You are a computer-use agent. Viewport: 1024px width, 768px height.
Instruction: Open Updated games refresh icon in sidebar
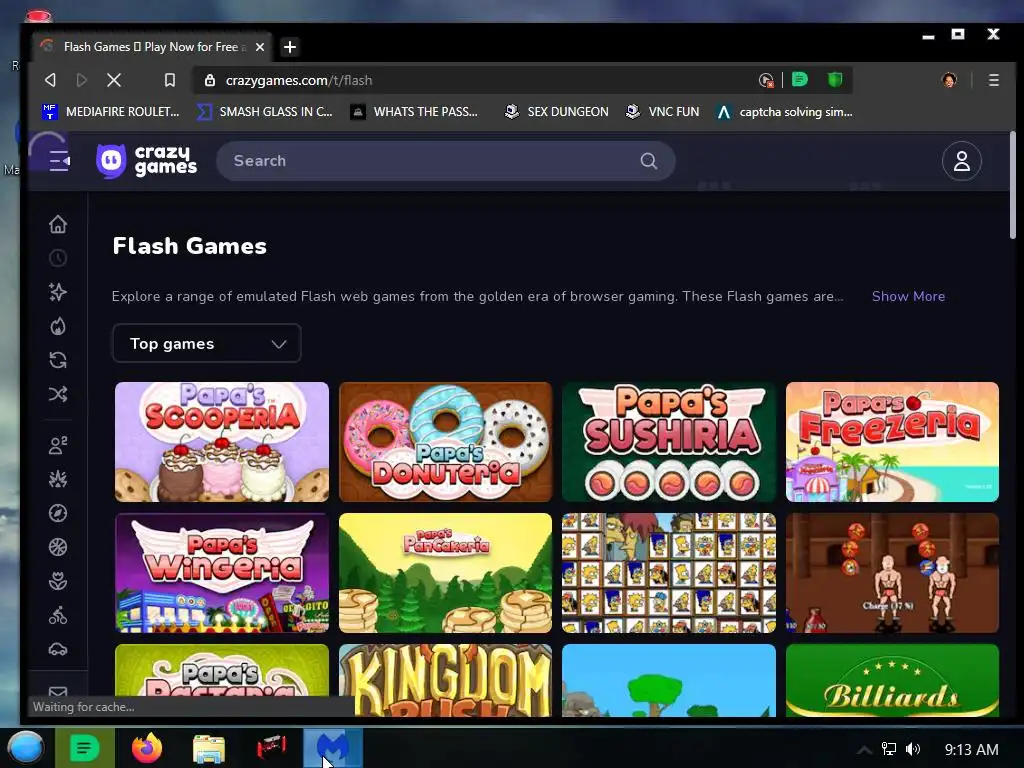pyautogui.click(x=57, y=360)
